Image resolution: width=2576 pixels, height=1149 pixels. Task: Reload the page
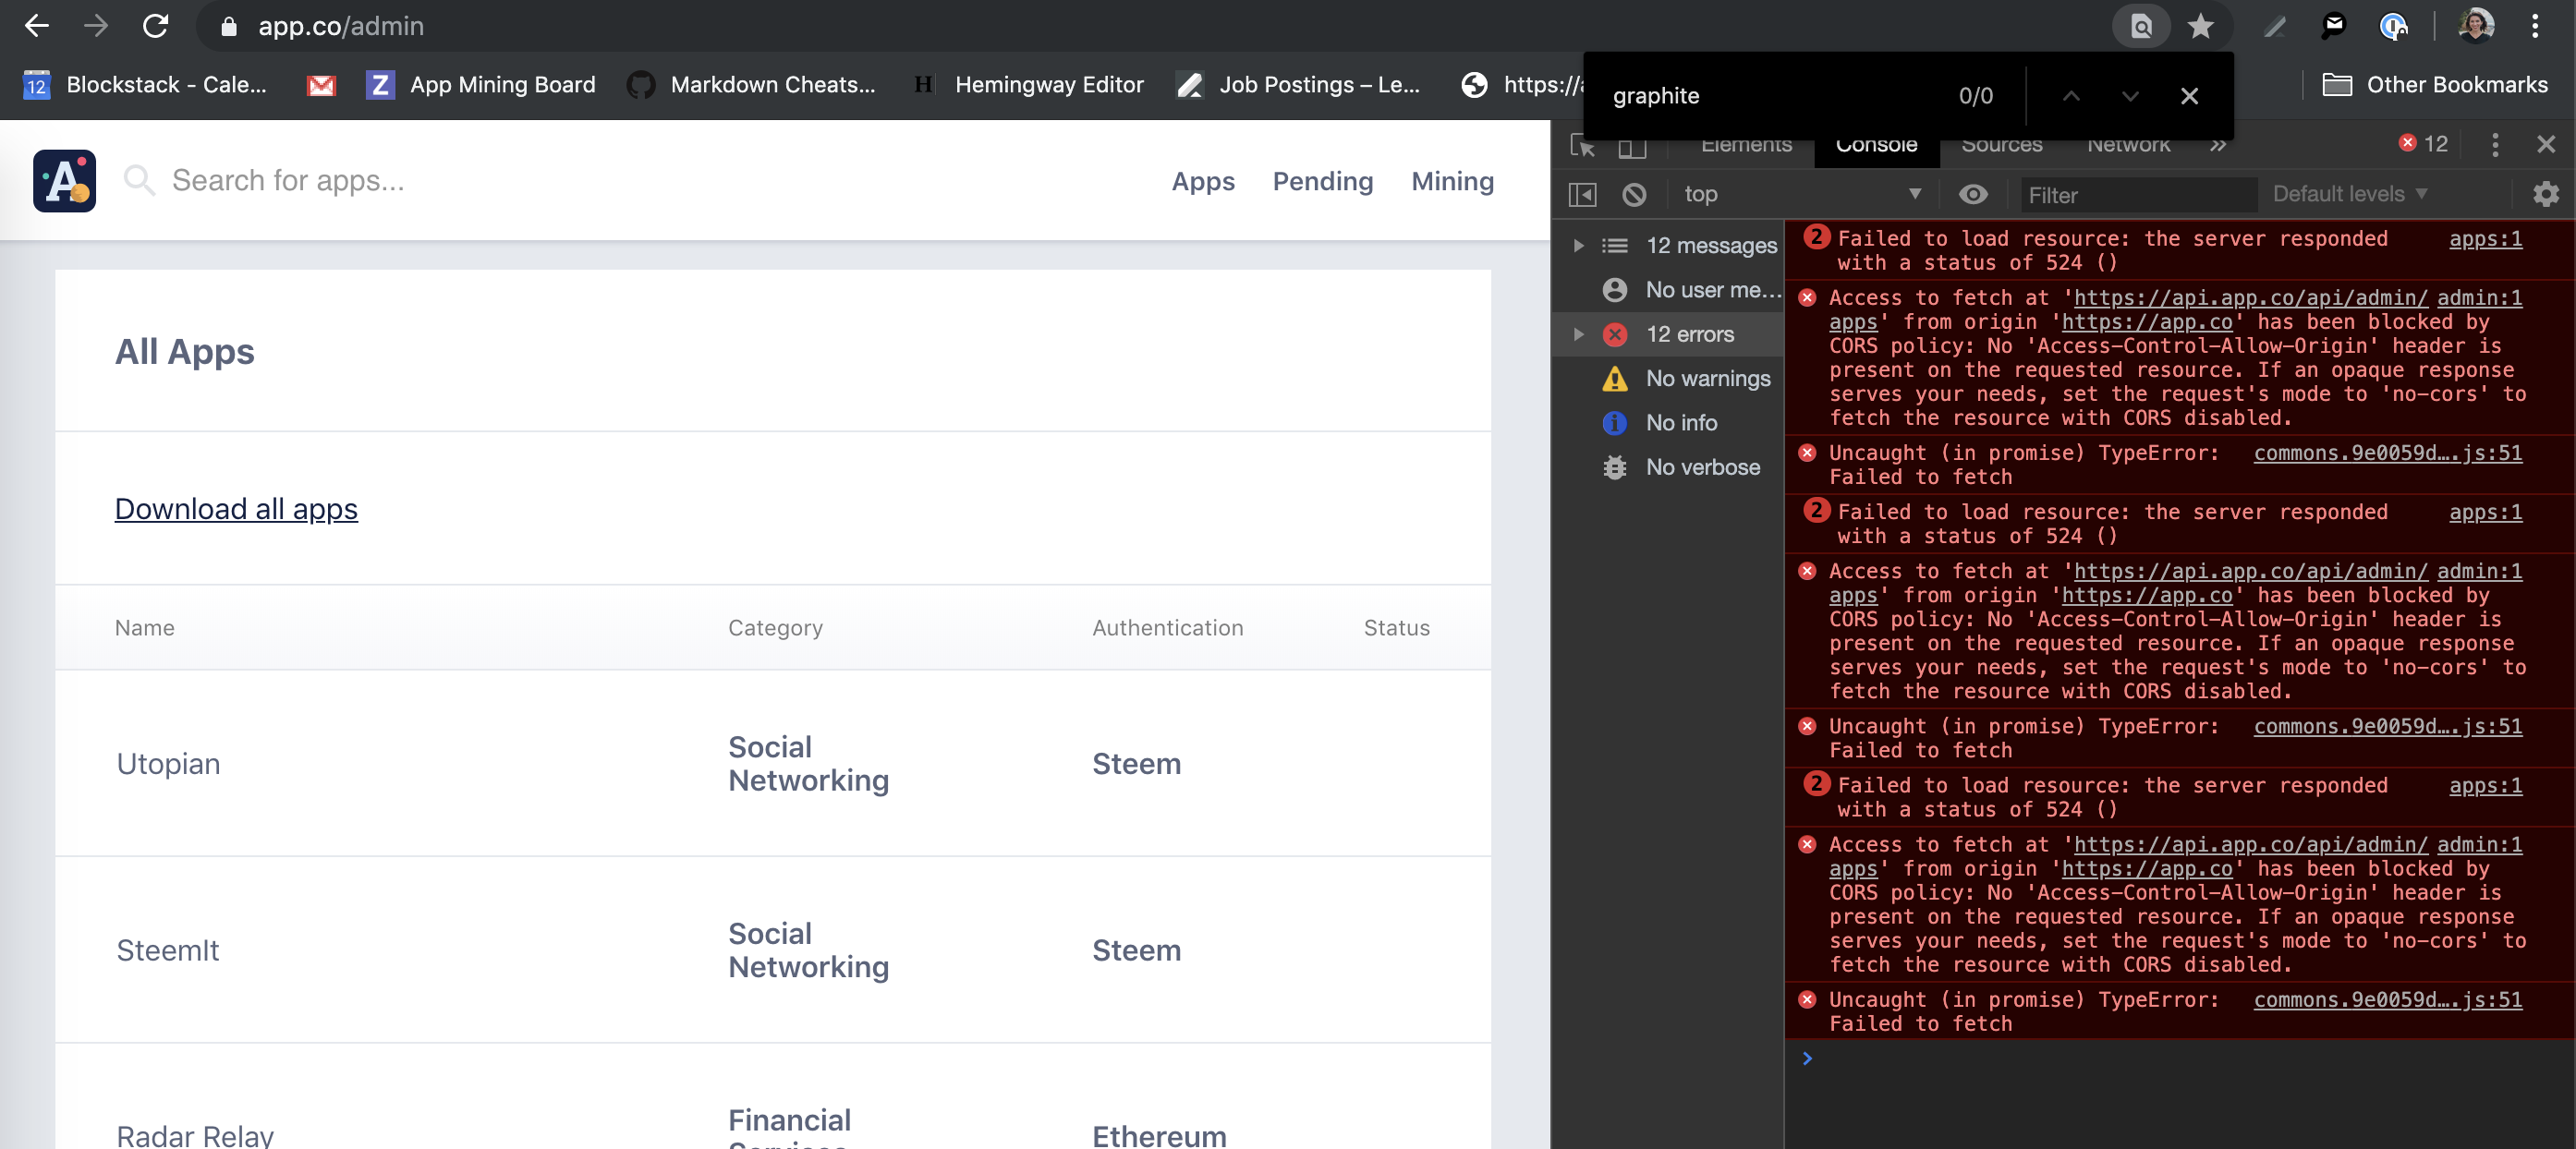tap(157, 26)
